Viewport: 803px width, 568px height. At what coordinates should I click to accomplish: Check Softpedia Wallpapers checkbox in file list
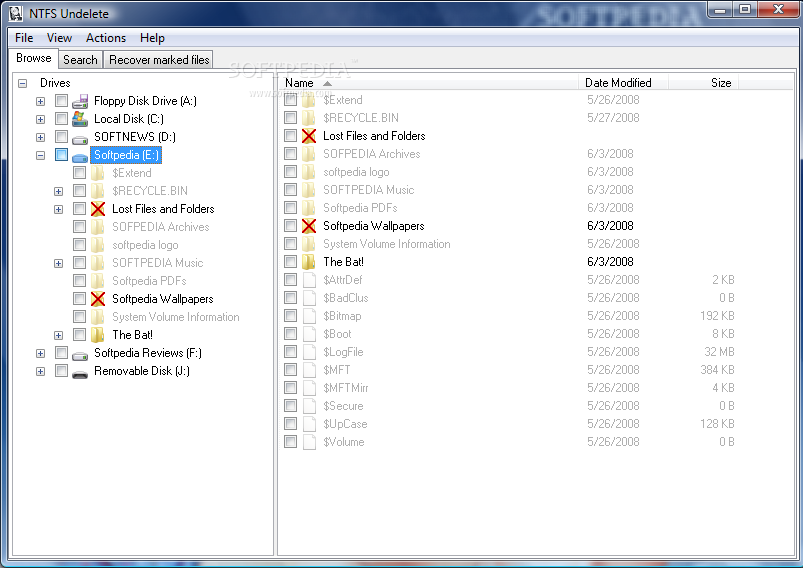(x=290, y=226)
